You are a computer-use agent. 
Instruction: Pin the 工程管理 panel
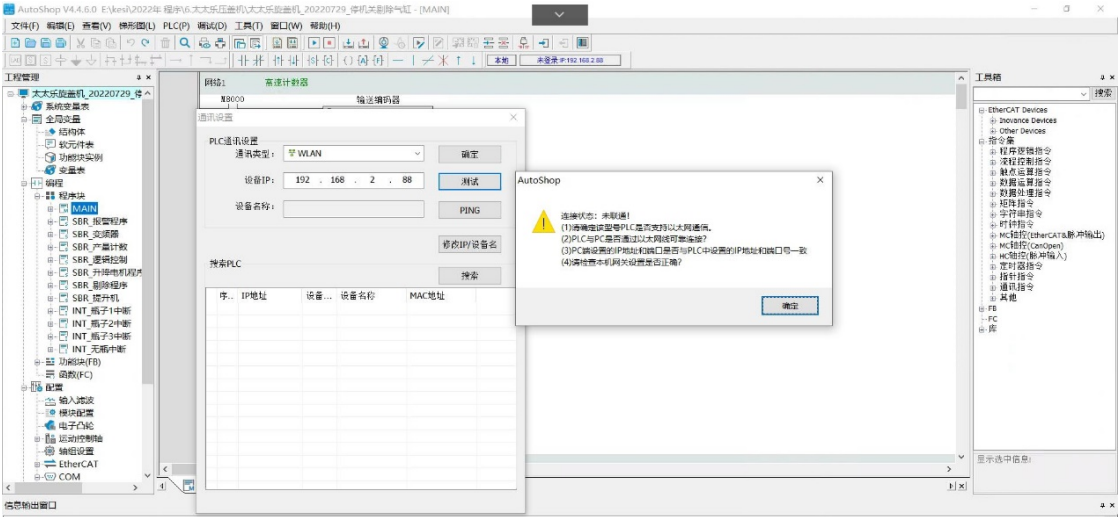click(138, 77)
